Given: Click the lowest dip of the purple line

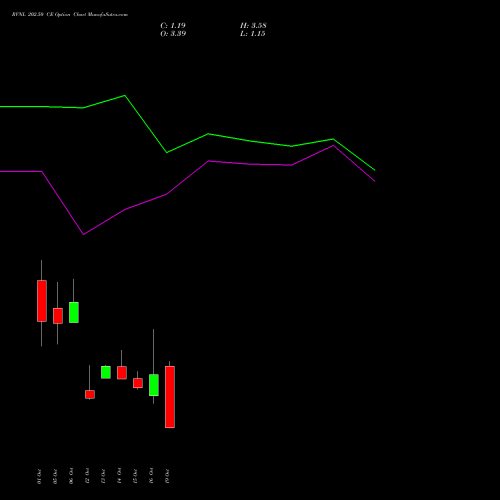Looking at the screenshot, I should pos(83,234).
